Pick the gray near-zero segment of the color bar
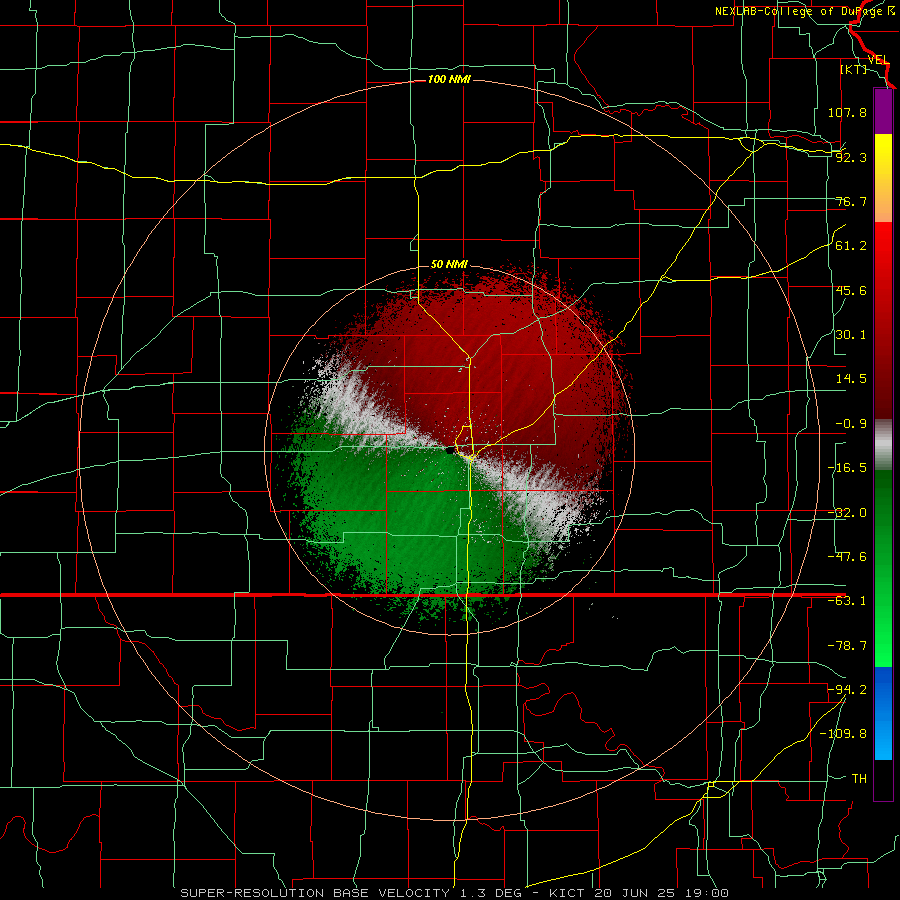900x900 pixels. (x=883, y=445)
